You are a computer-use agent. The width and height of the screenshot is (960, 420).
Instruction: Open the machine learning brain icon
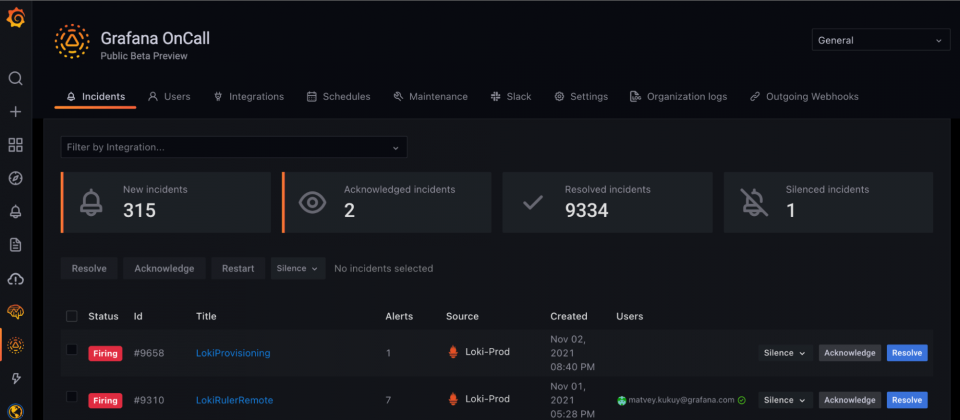pos(15,312)
